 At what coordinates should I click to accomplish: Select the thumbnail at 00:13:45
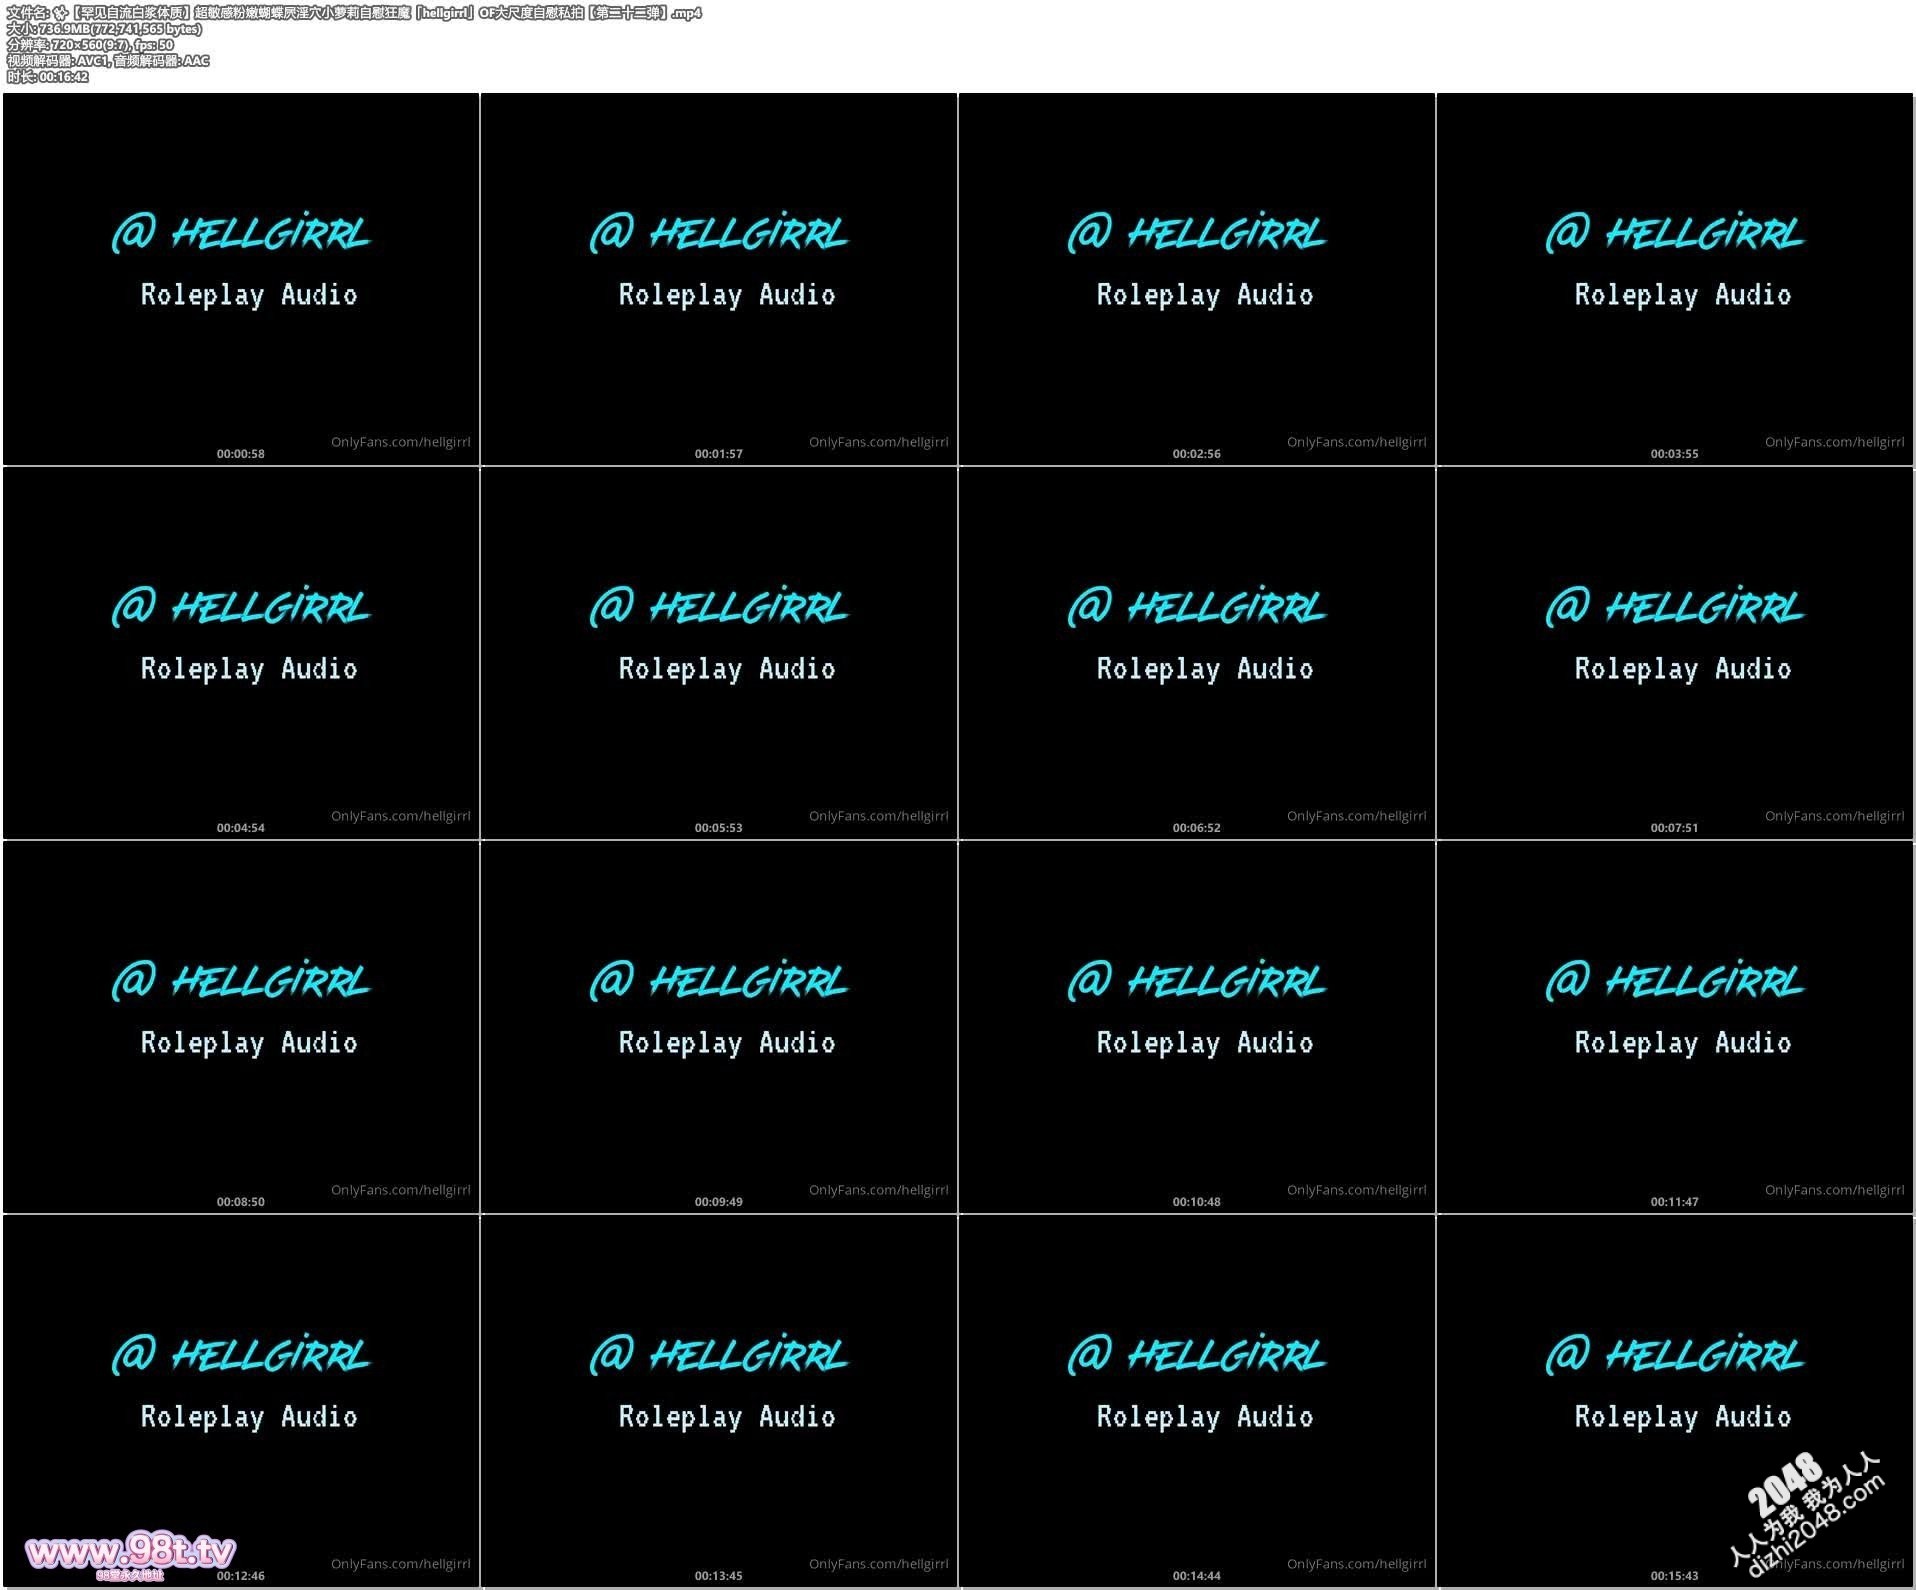[719, 1401]
